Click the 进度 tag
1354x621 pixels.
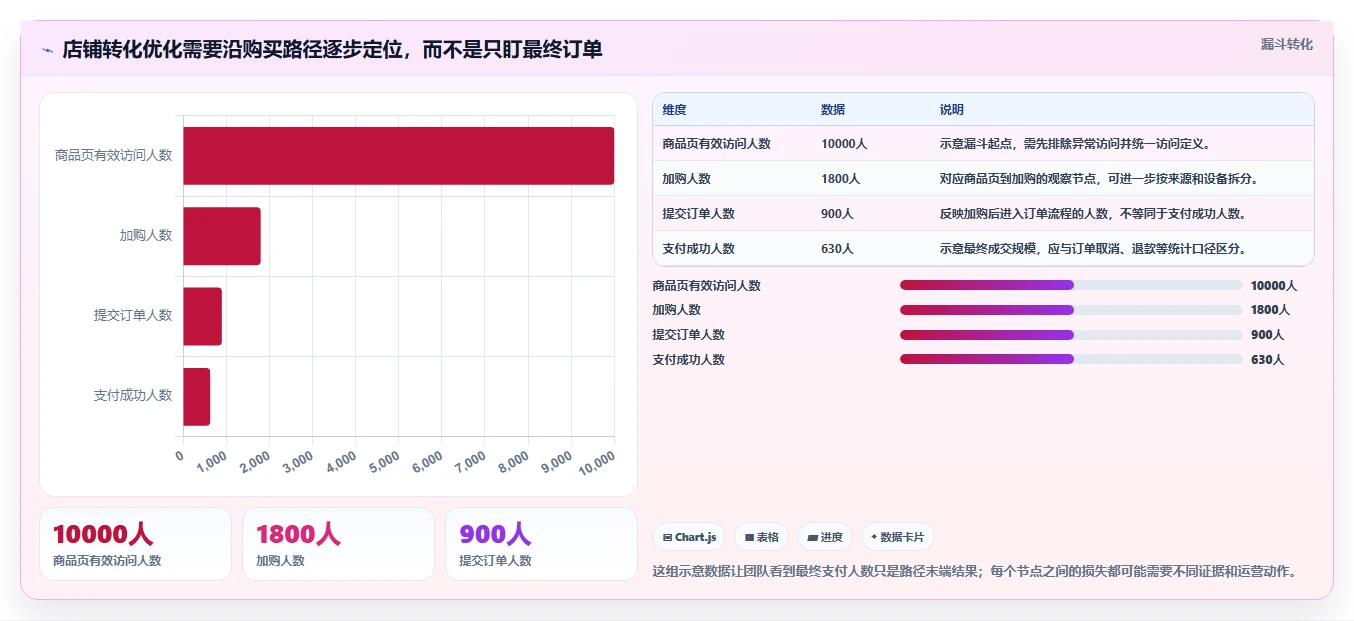coord(825,537)
